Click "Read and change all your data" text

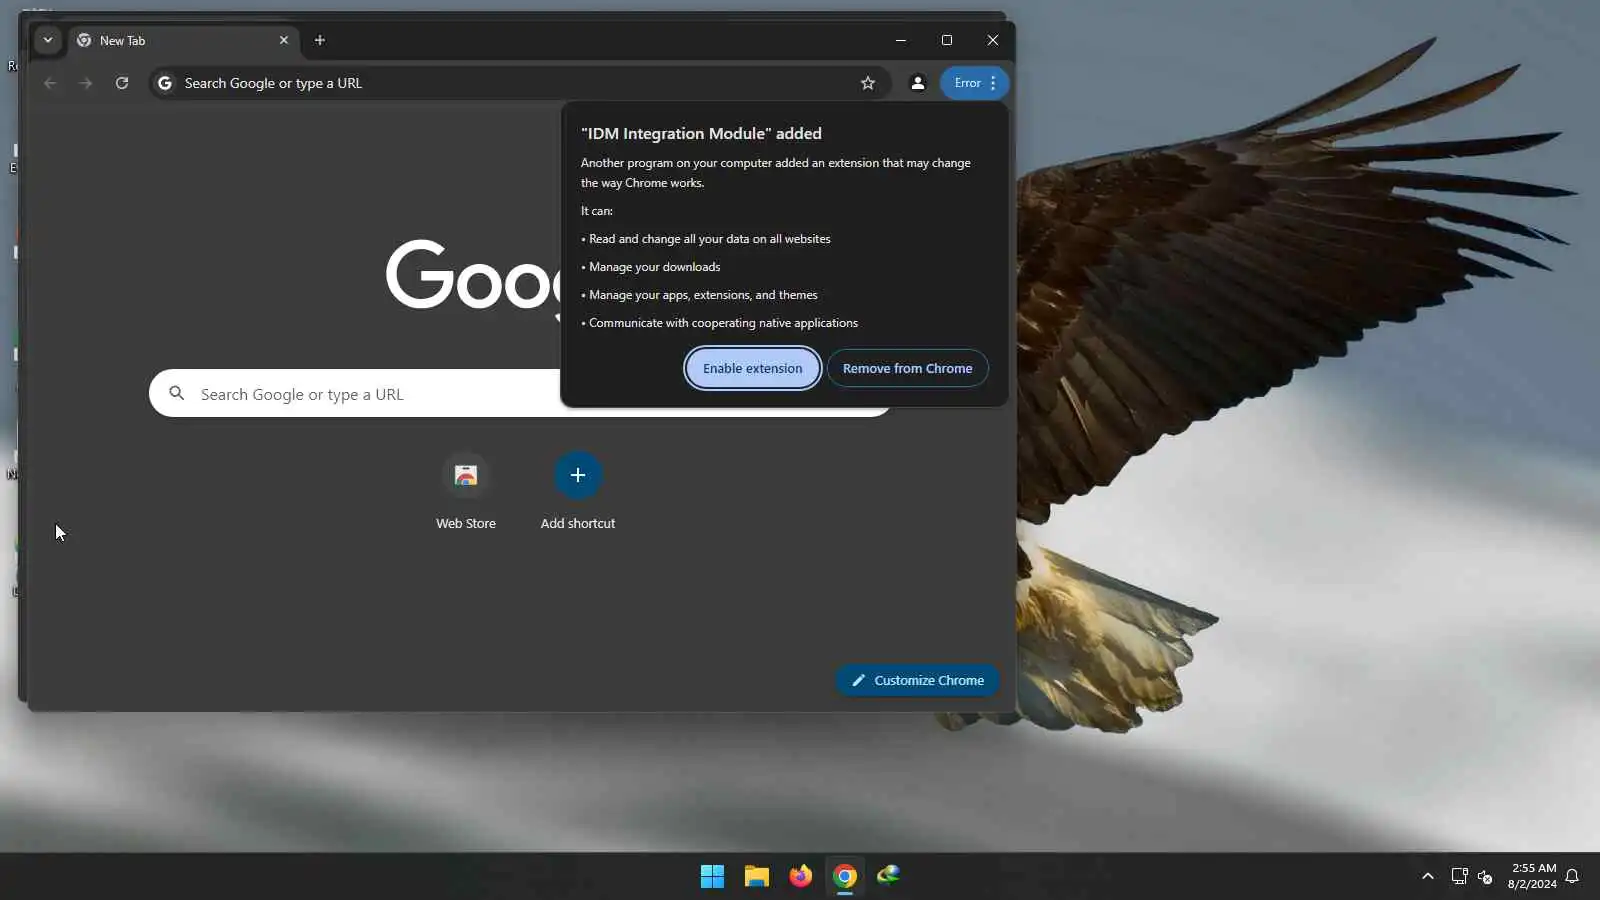coord(710,239)
